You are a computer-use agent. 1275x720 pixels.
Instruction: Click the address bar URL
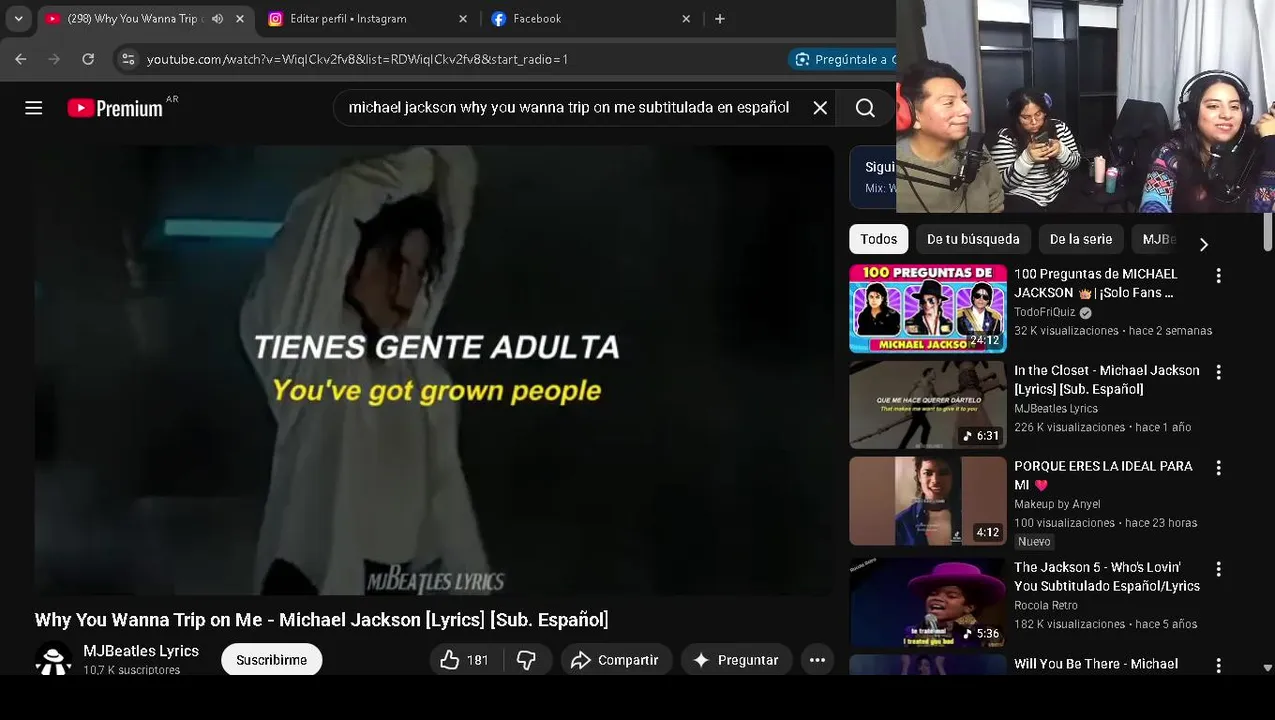point(357,59)
